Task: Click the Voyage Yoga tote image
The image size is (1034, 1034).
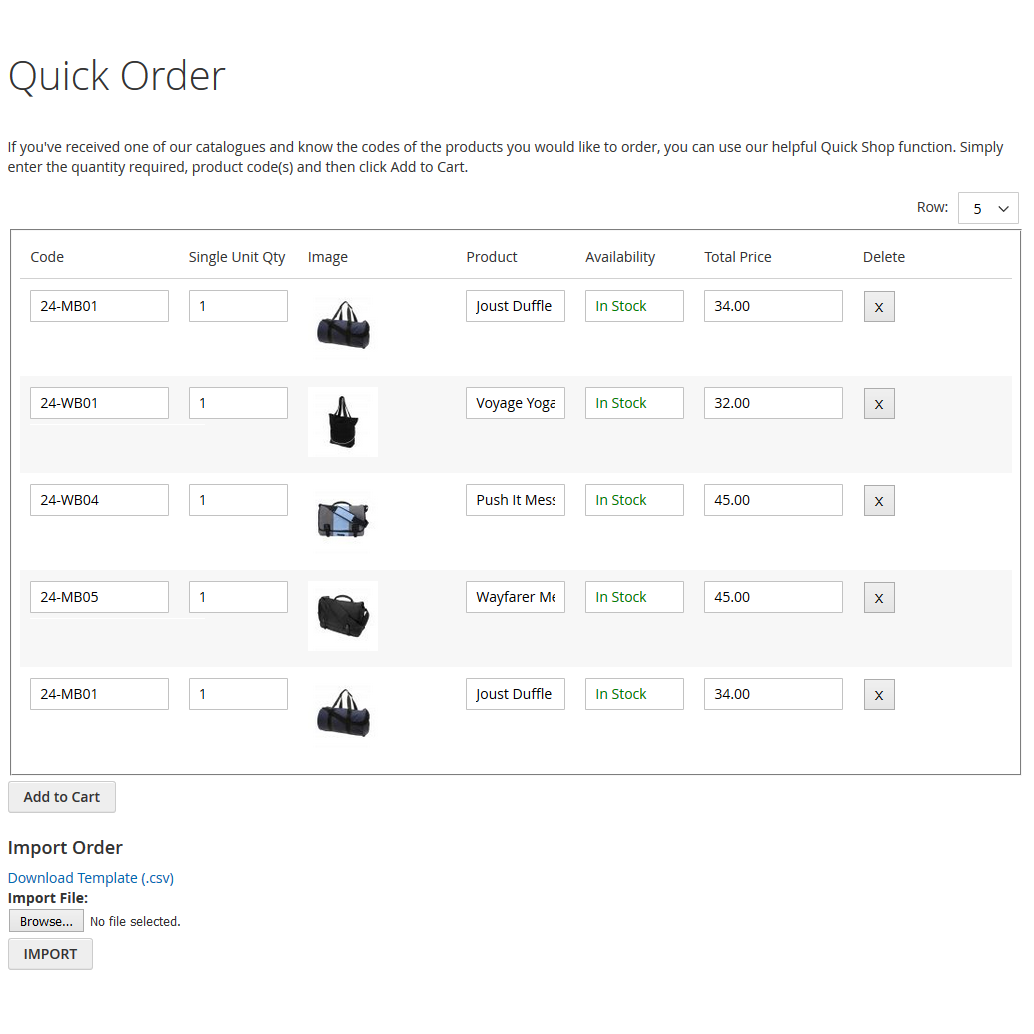Action: [x=342, y=421]
